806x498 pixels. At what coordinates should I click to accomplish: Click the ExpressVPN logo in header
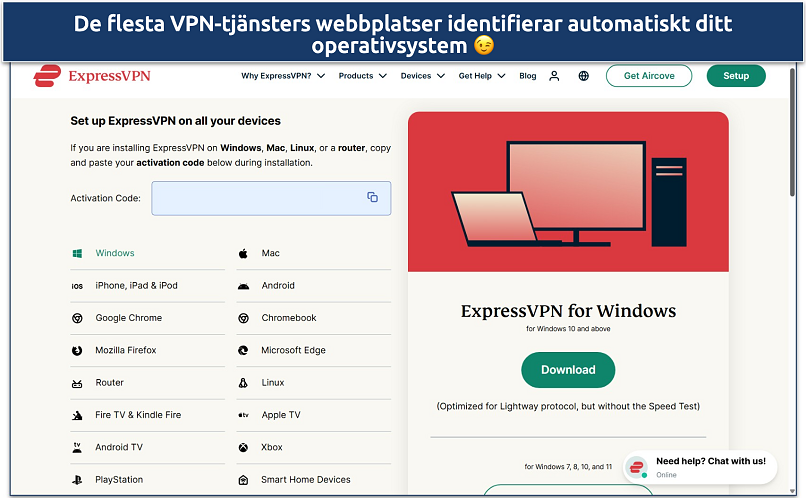[x=92, y=76]
